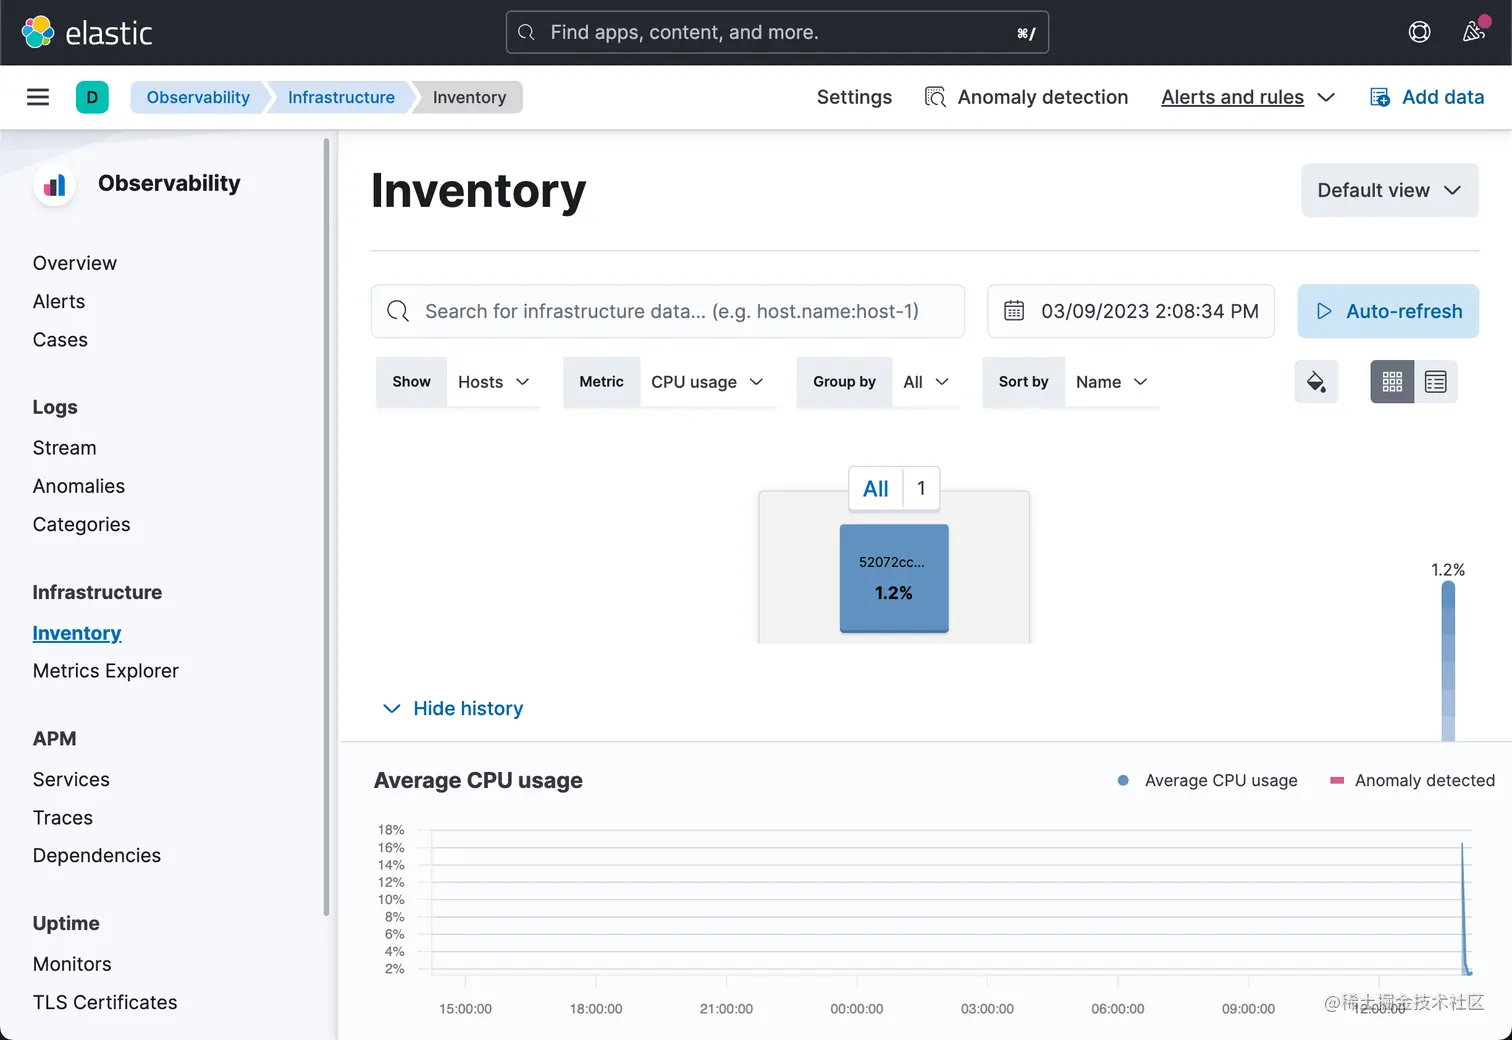This screenshot has width=1512, height=1040.
Task: Switch to table list view
Action: click(1435, 382)
